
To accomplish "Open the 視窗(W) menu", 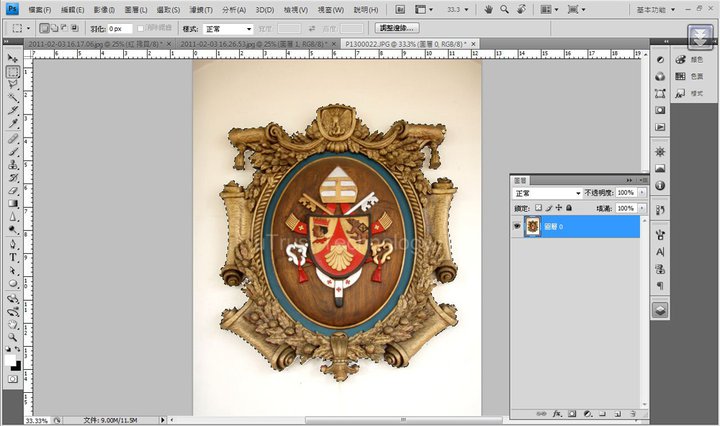I will pyautogui.click(x=331, y=9).
